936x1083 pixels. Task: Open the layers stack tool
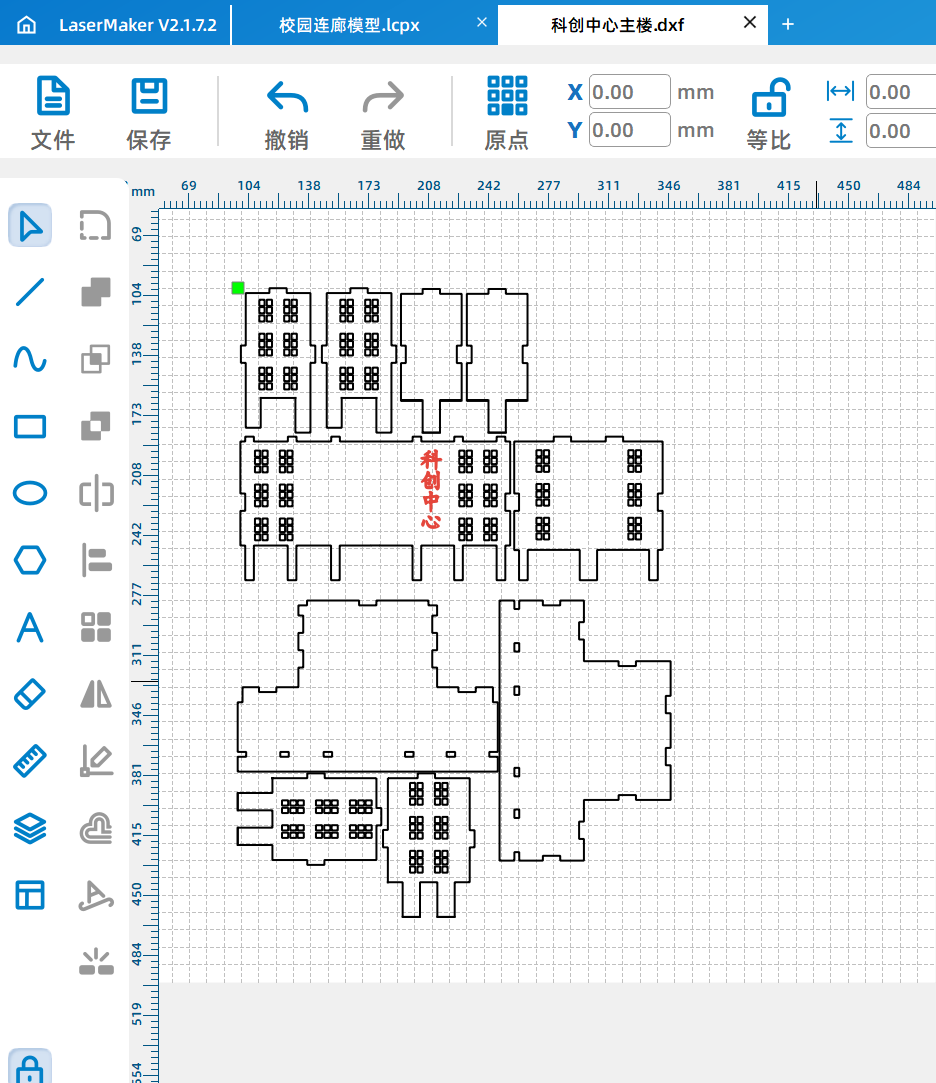click(30, 828)
